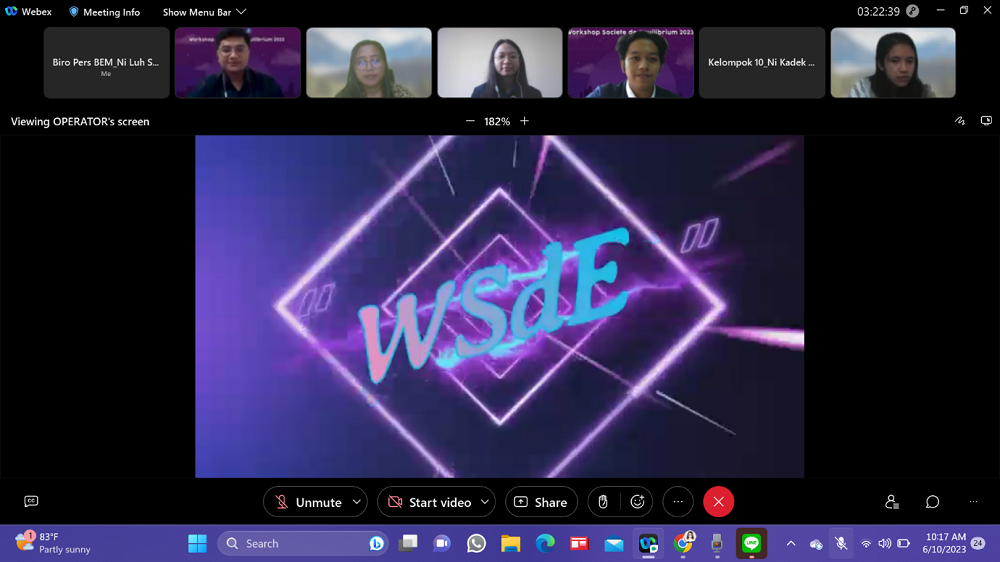The width and height of the screenshot is (1000, 562).
Task: Open the more options ellipsis in meeting controls
Action: tap(677, 502)
